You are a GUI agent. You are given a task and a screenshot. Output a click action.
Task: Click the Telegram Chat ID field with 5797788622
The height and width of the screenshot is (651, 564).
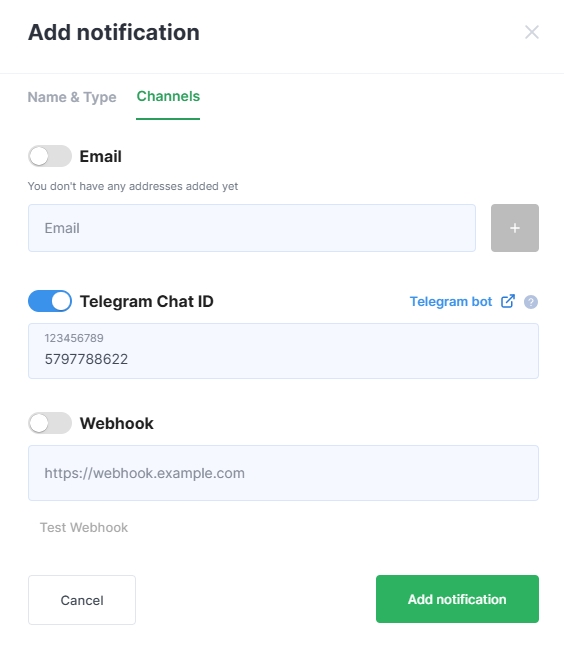[283, 351]
